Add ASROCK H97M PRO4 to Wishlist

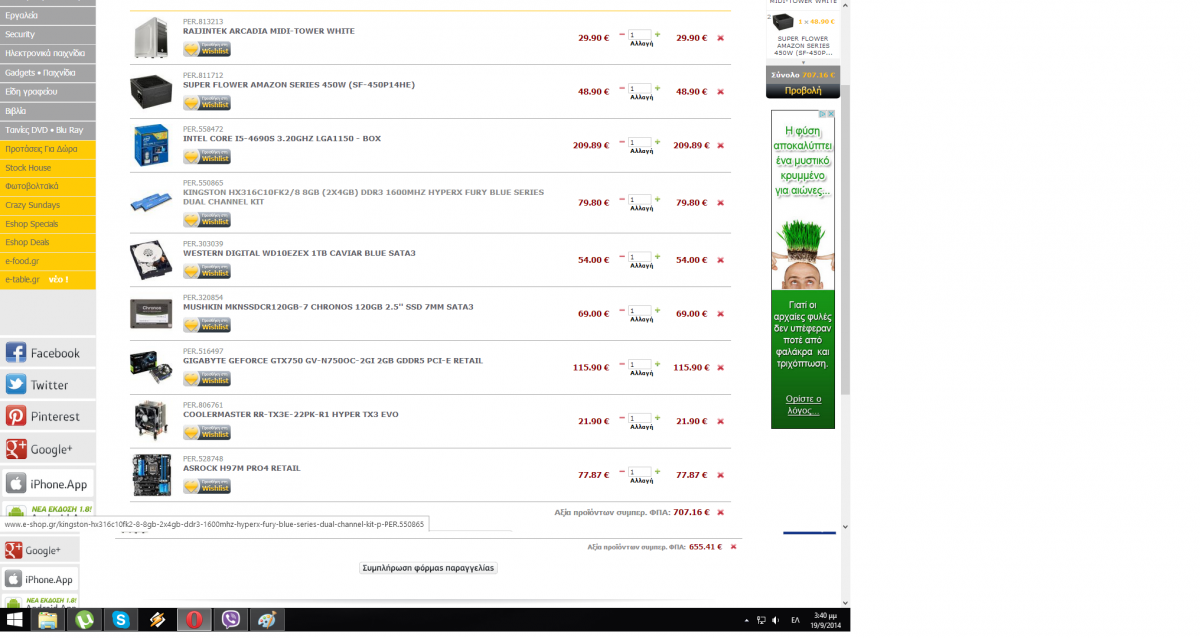(x=207, y=487)
